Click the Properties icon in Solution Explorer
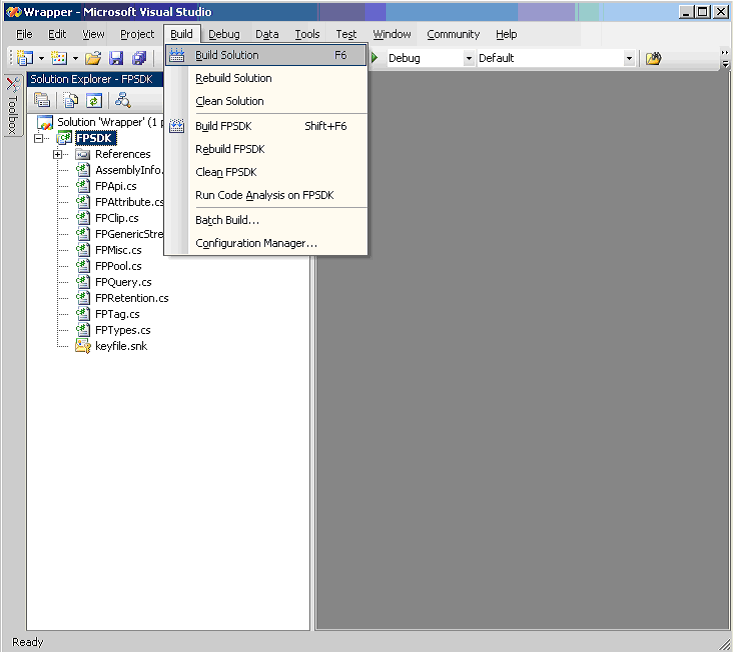Viewport: 733px width, 652px height. (x=42, y=100)
